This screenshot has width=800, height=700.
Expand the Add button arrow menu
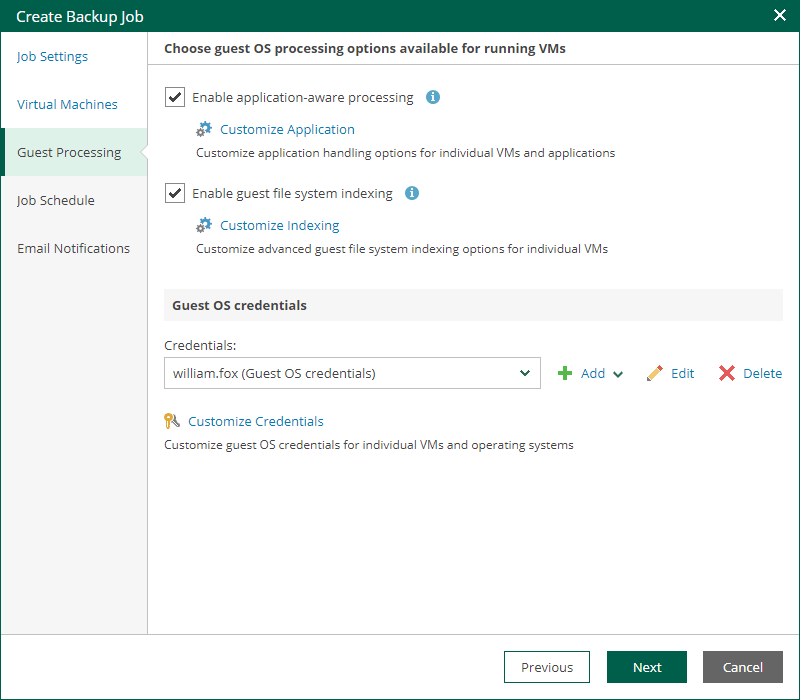618,374
